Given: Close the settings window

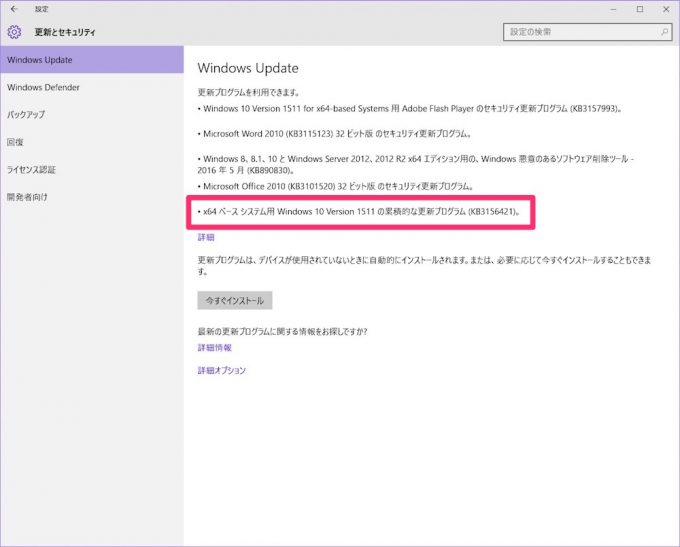Looking at the screenshot, I should point(666,9).
